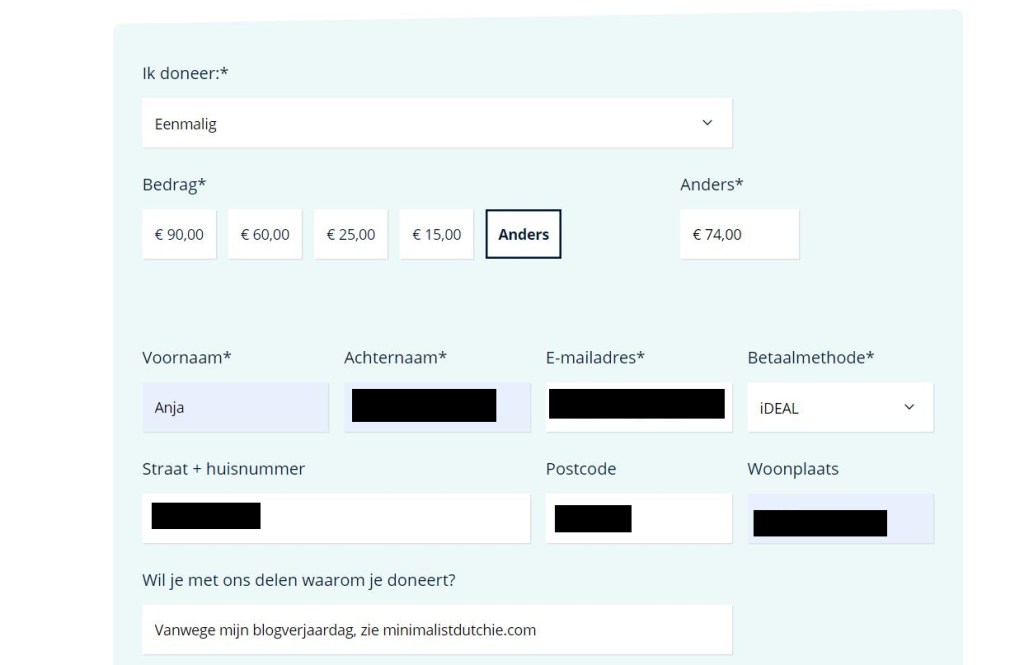Viewport: 1024px width, 665px height.
Task: Open the 'Ik doneer' frequency dropdown
Action: pyautogui.click(x=436, y=123)
